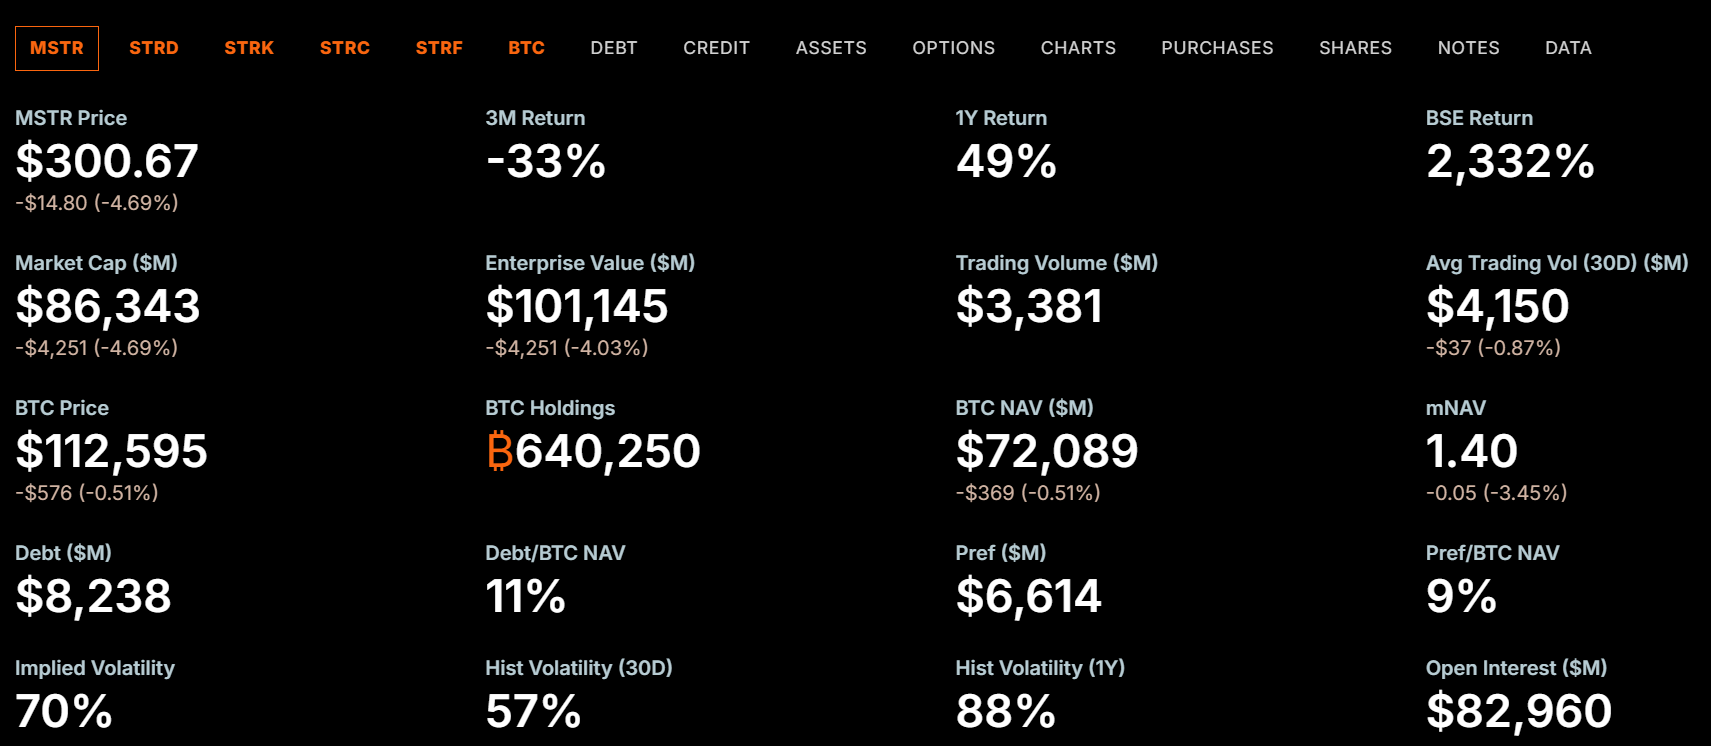Click the mNAV value 1.40
The image size is (1711, 746).
click(x=1471, y=451)
